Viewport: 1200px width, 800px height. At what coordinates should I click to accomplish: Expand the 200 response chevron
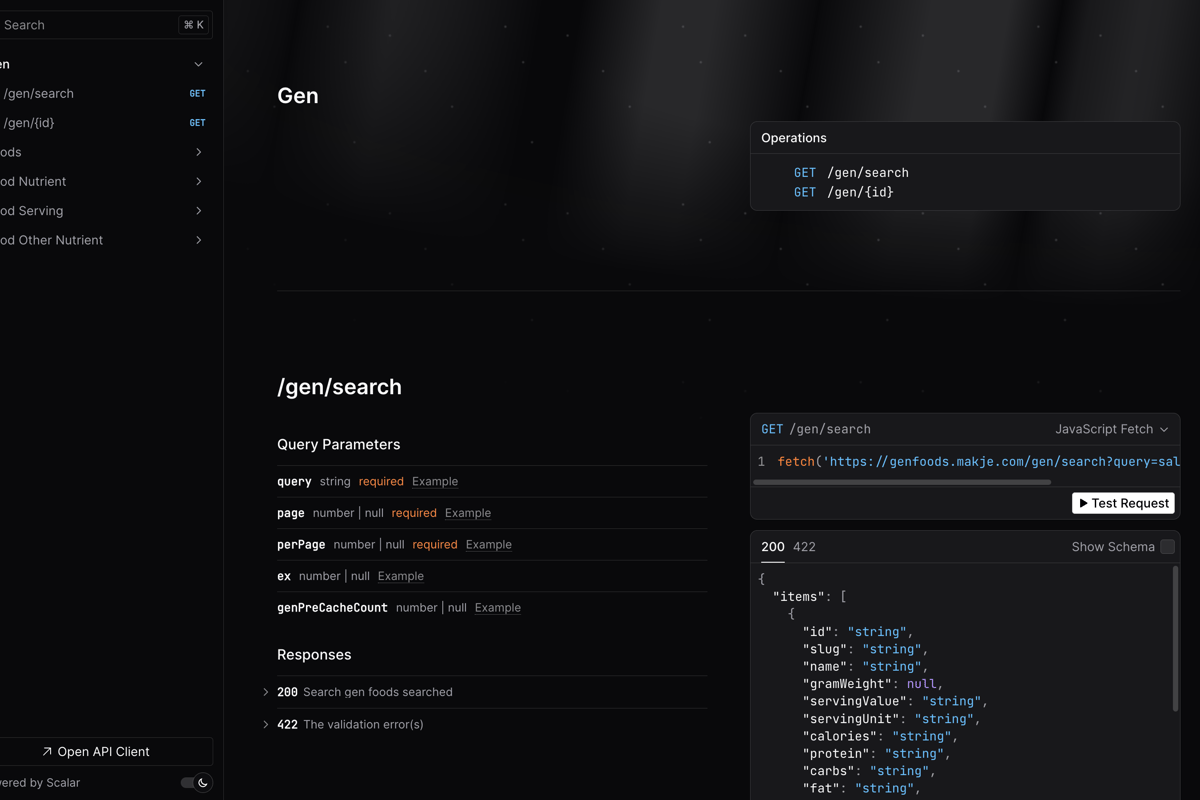coord(266,692)
